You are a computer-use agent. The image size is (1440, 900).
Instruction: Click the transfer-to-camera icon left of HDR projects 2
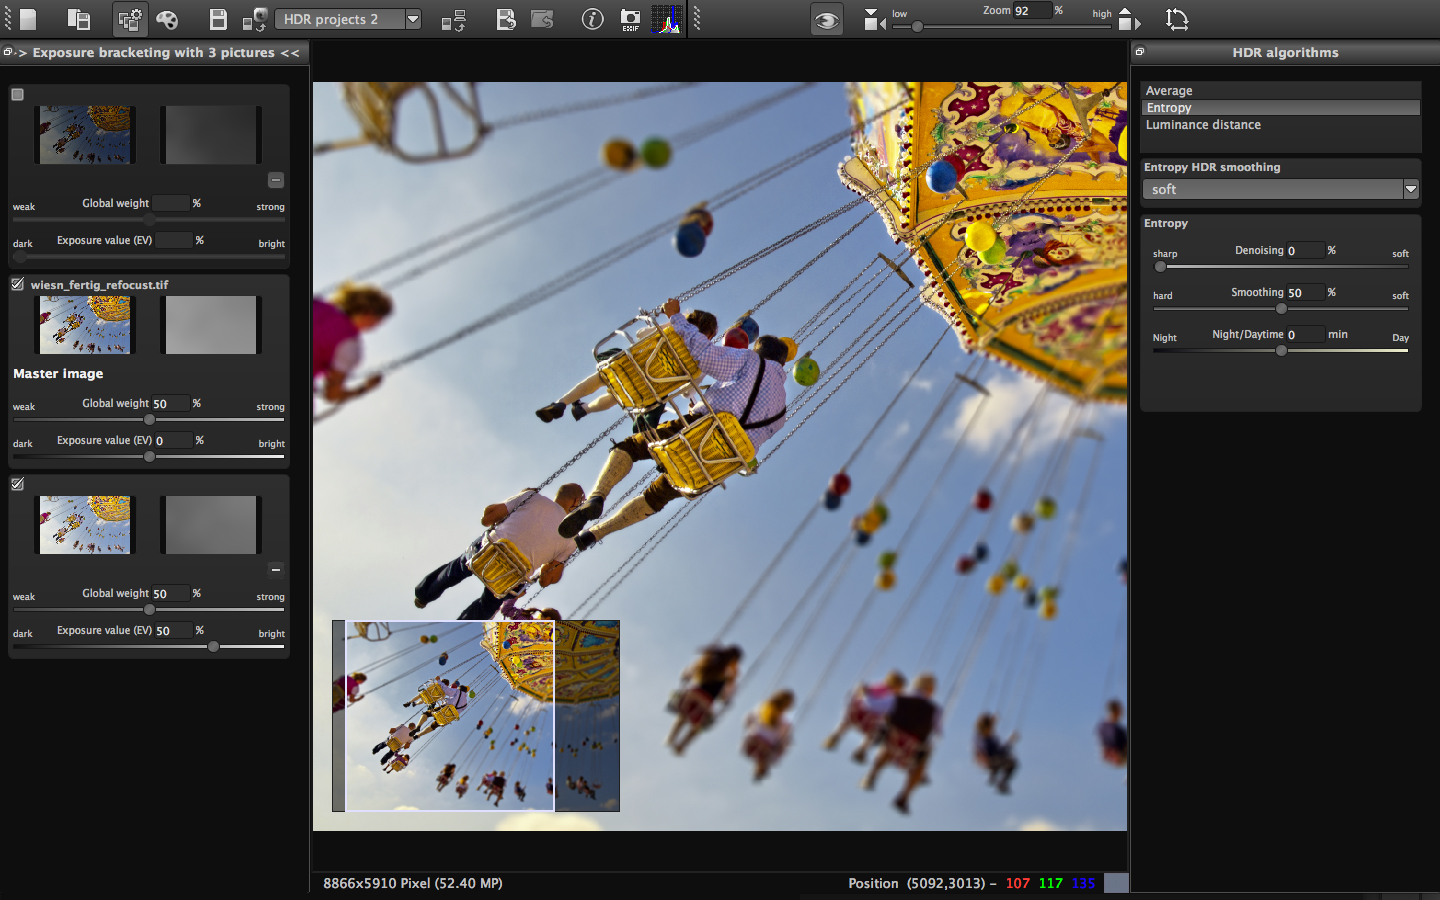tap(255, 19)
